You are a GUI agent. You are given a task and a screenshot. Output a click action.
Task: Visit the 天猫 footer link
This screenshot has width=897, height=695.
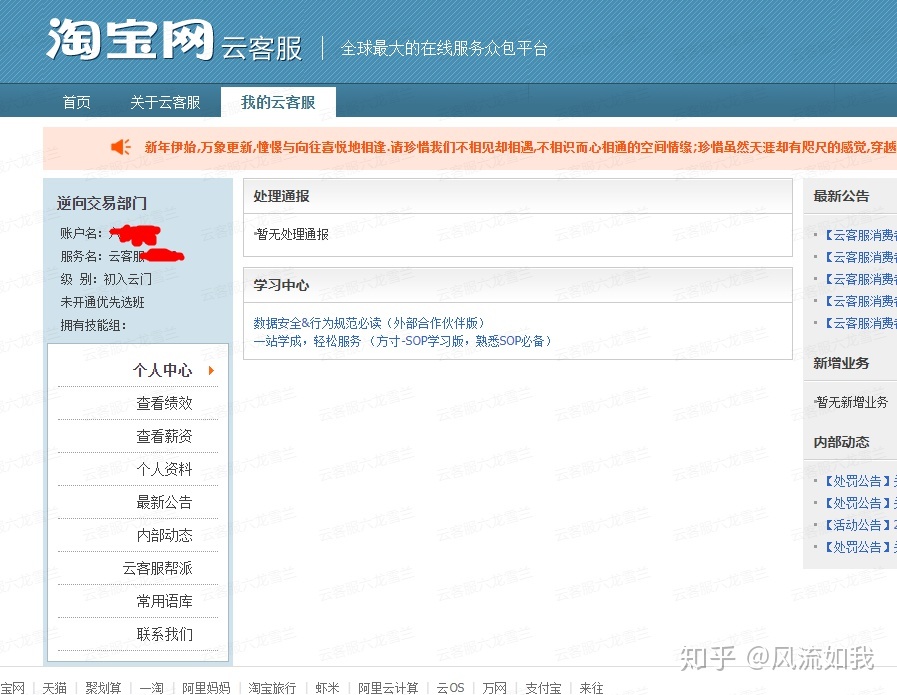(x=54, y=688)
